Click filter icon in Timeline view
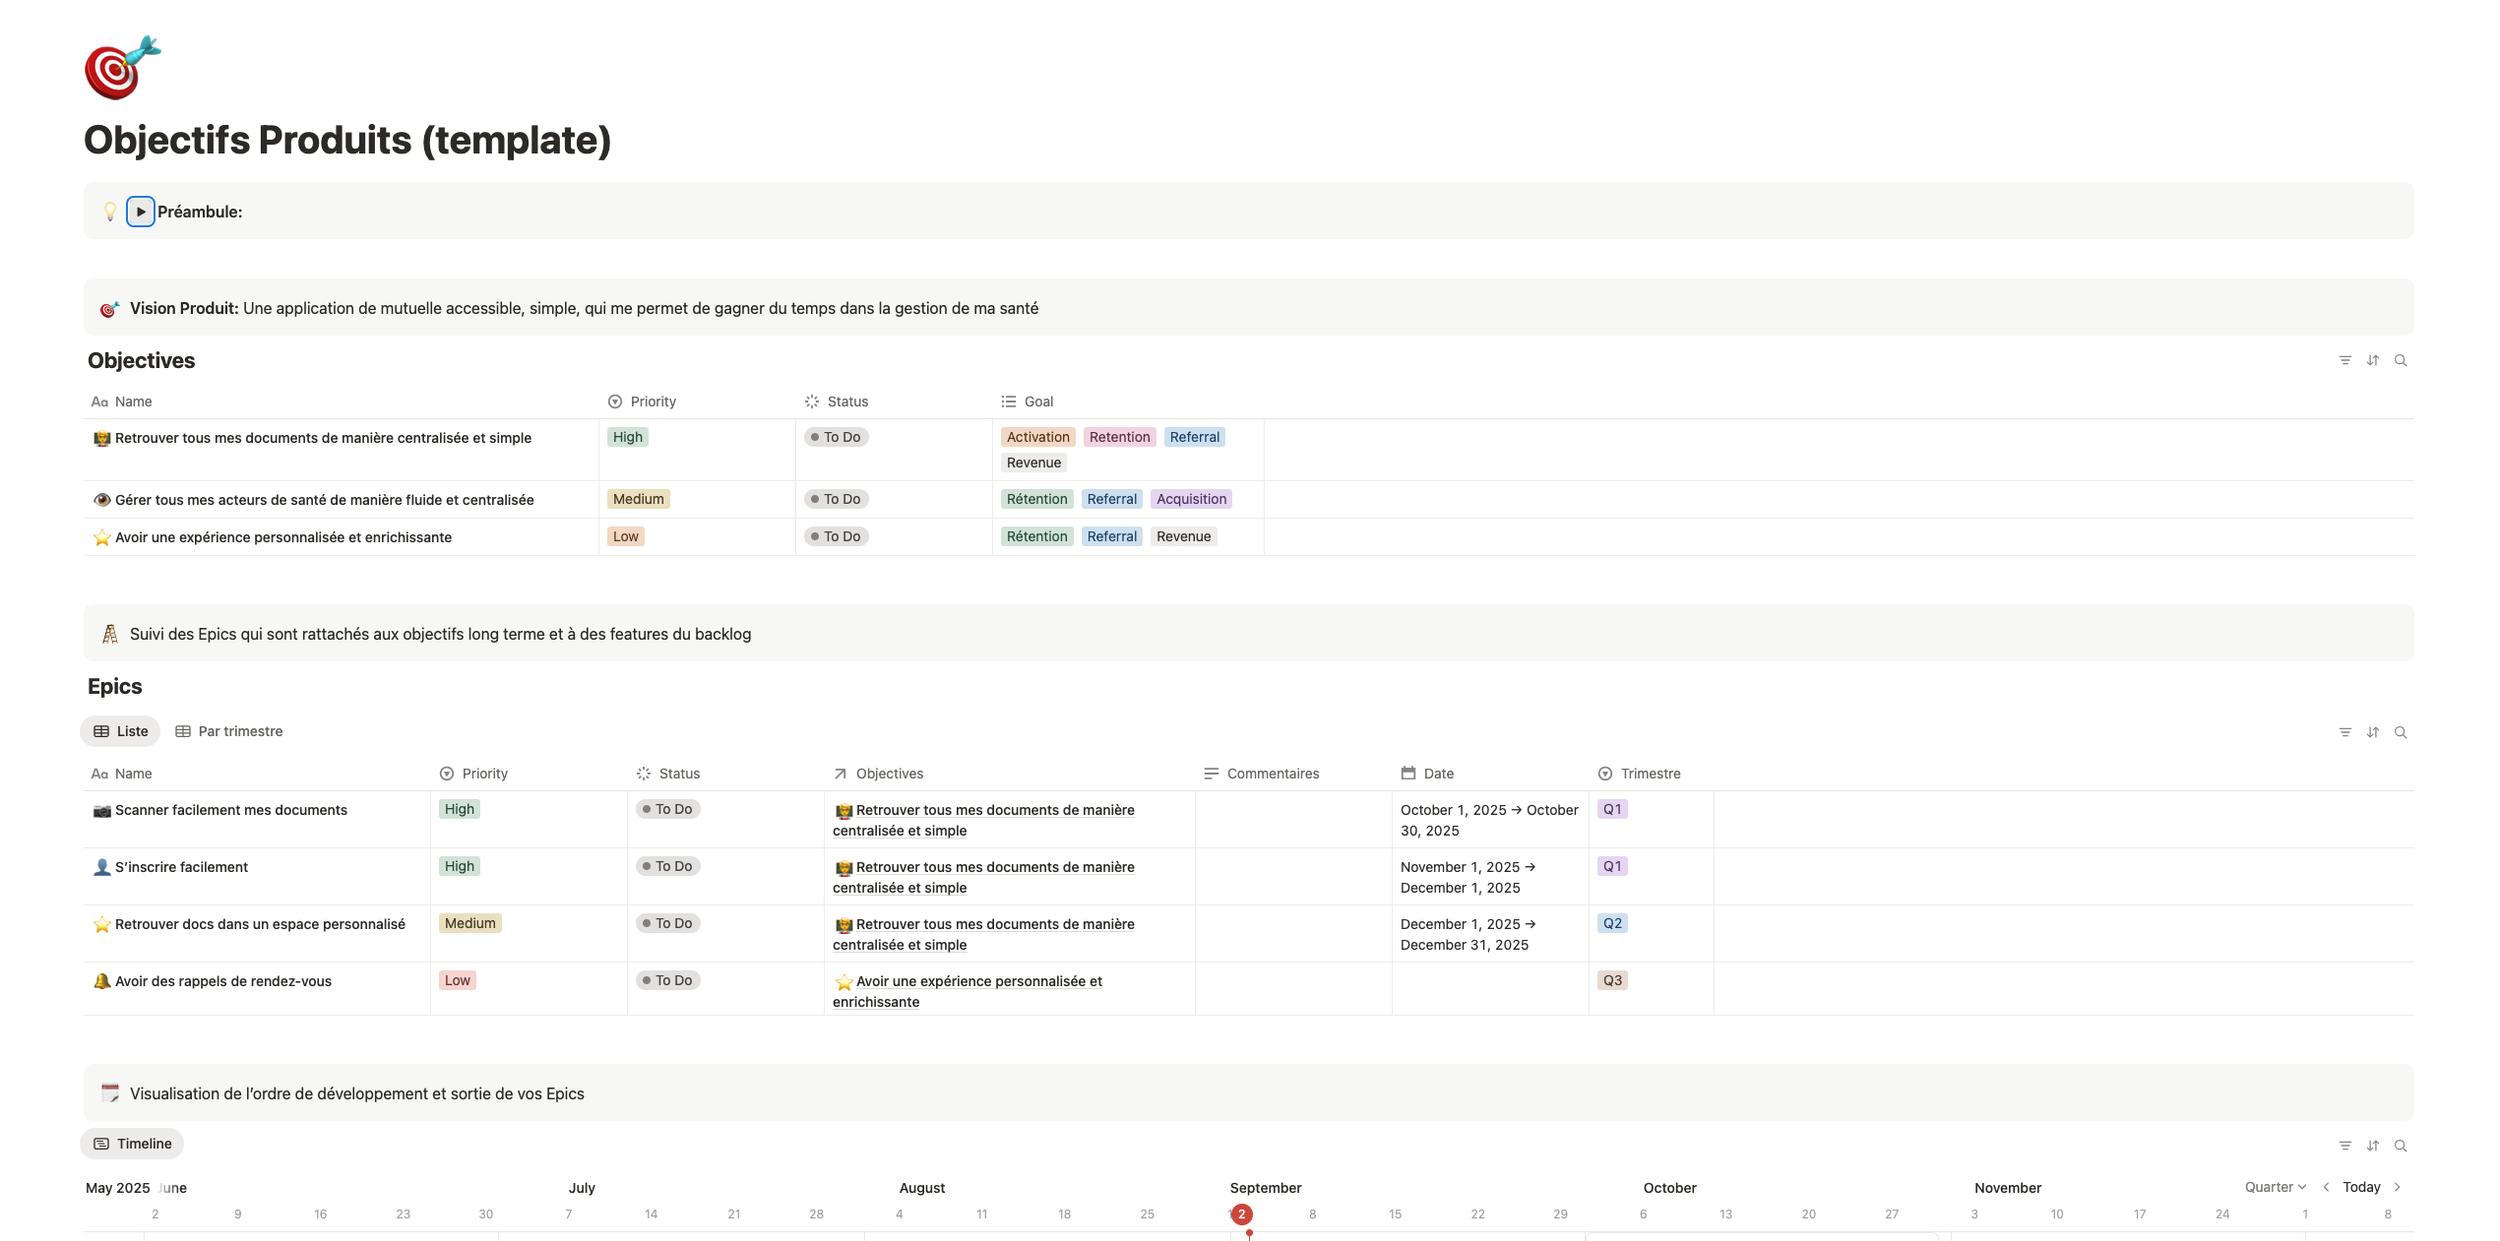 click(x=2344, y=1145)
